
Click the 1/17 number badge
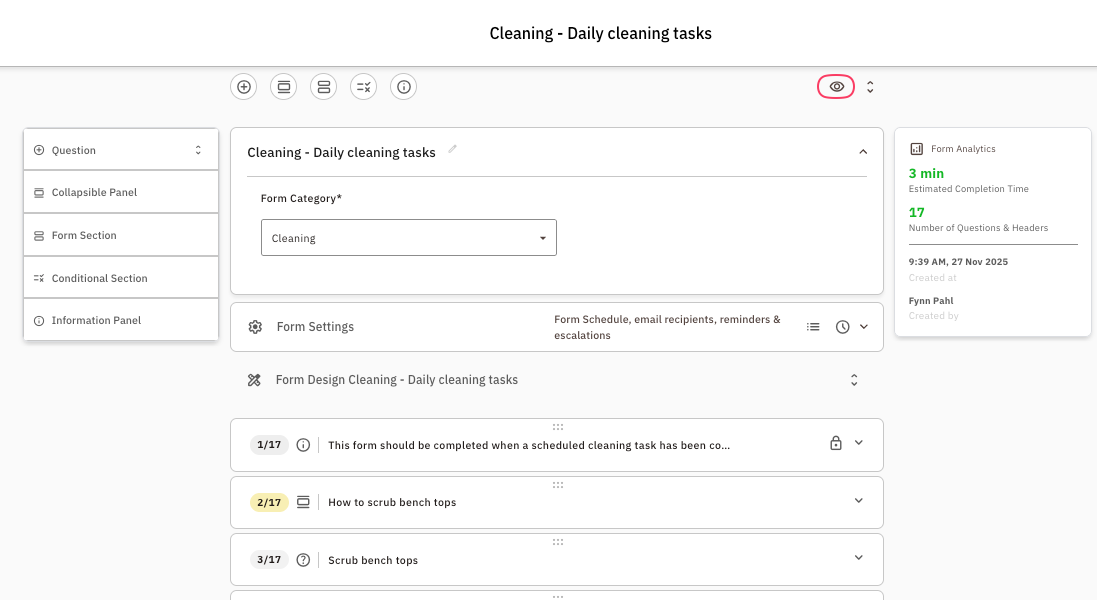coord(269,445)
